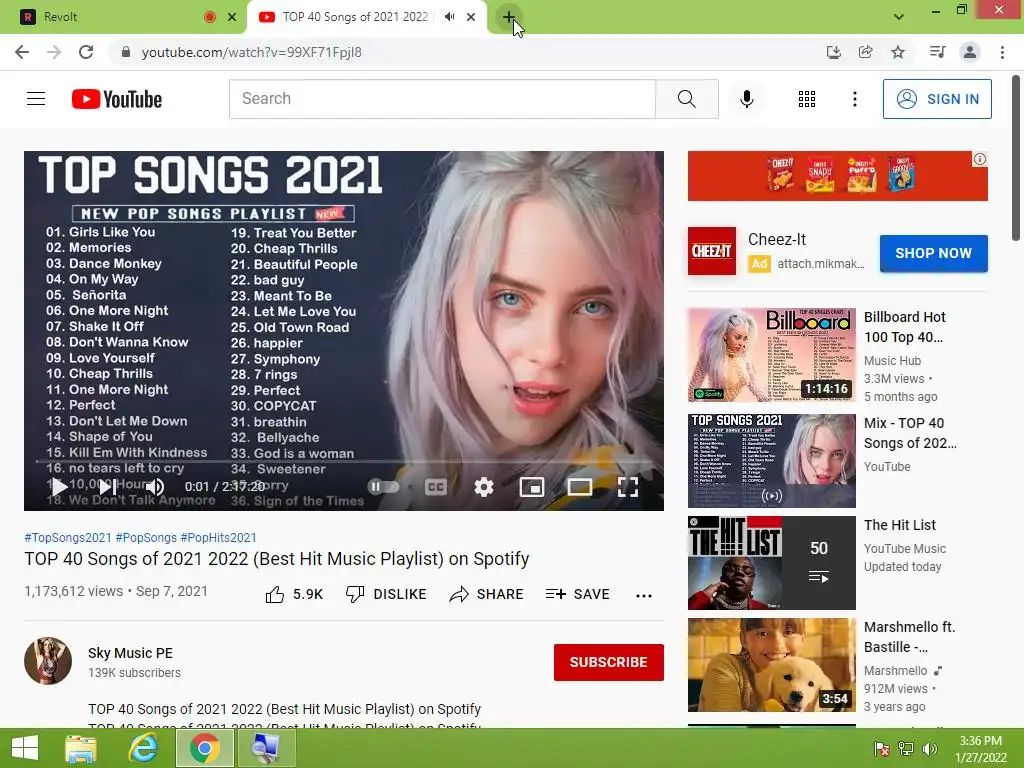The width and height of the screenshot is (1024, 768).
Task: Open File Explorer from taskbar
Action: pyautogui.click(x=81, y=748)
